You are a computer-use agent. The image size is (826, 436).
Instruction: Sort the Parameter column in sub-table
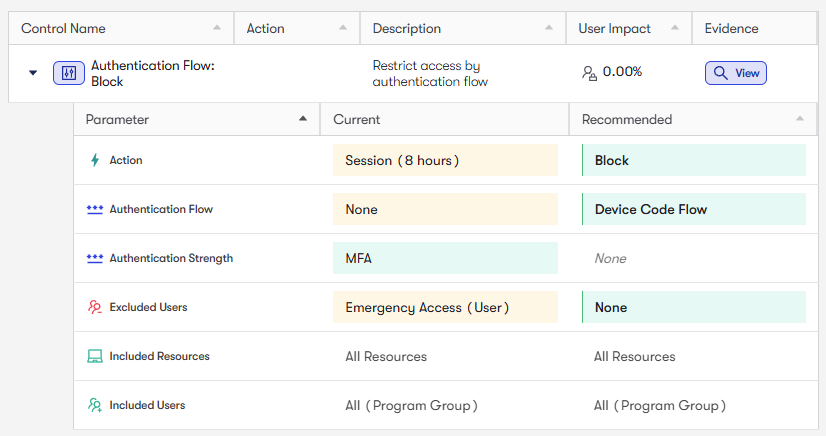point(303,119)
